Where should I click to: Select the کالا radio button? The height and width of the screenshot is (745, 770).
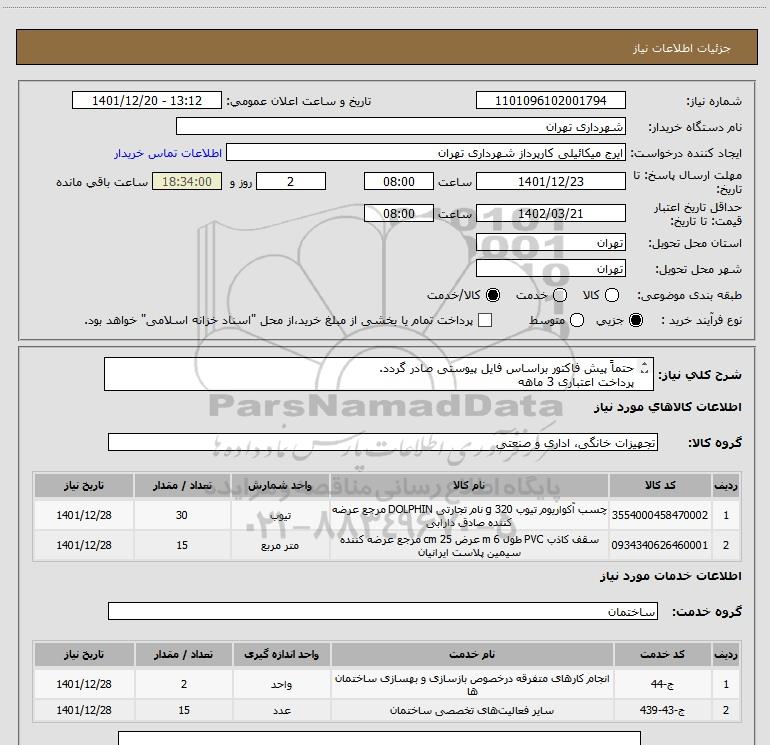pos(611,295)
